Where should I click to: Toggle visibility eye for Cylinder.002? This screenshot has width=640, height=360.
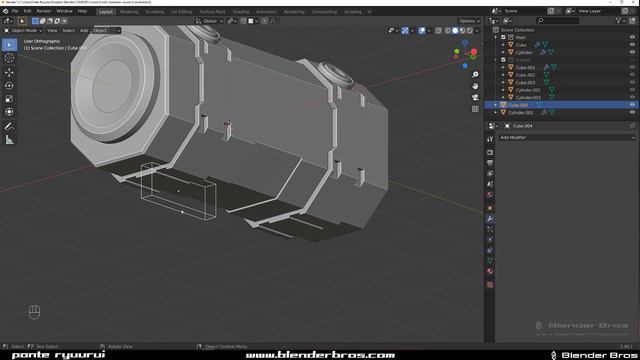632,112
